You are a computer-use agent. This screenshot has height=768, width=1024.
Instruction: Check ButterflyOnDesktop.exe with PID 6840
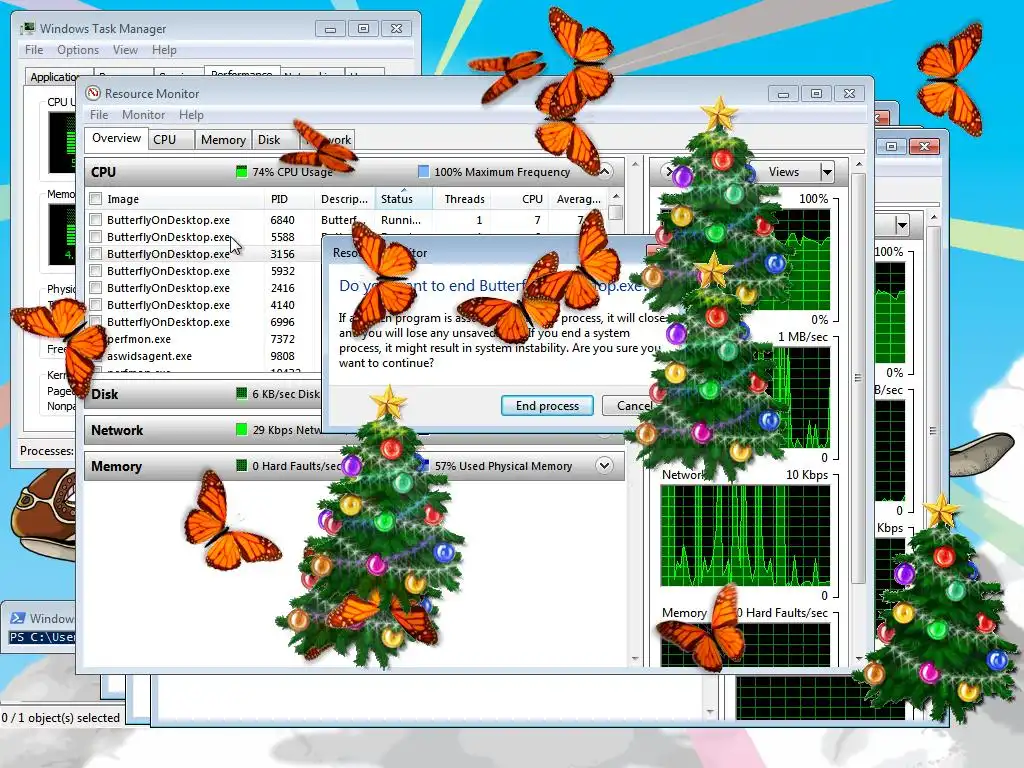(x=96, y=219)
